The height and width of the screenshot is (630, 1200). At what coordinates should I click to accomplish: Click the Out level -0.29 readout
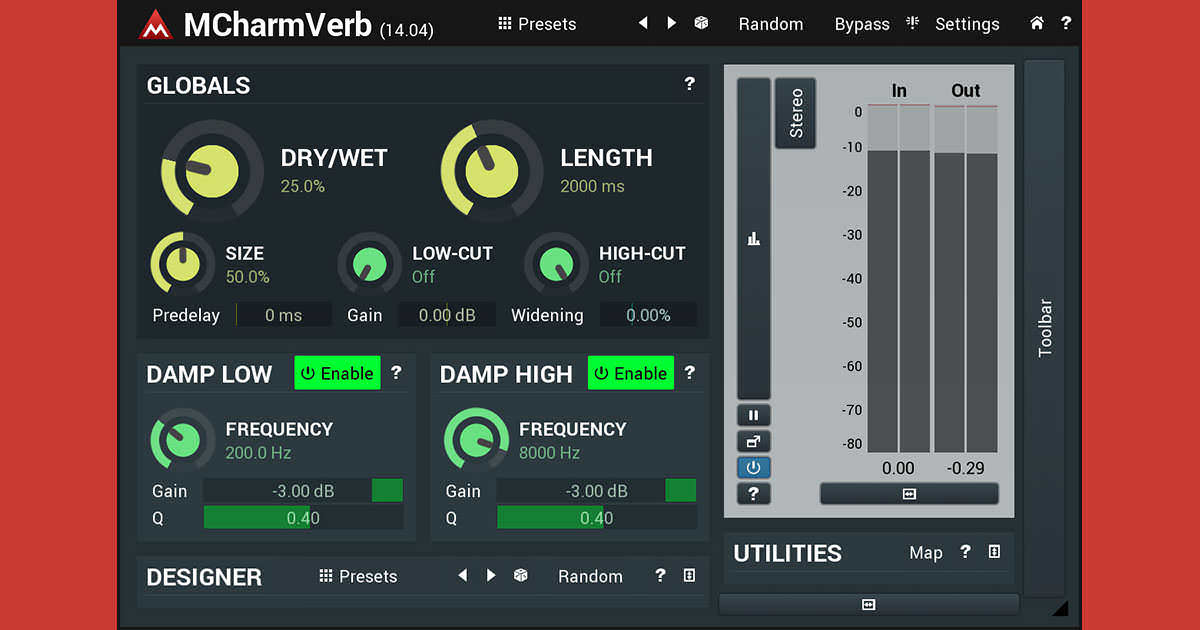click(966, 468)
